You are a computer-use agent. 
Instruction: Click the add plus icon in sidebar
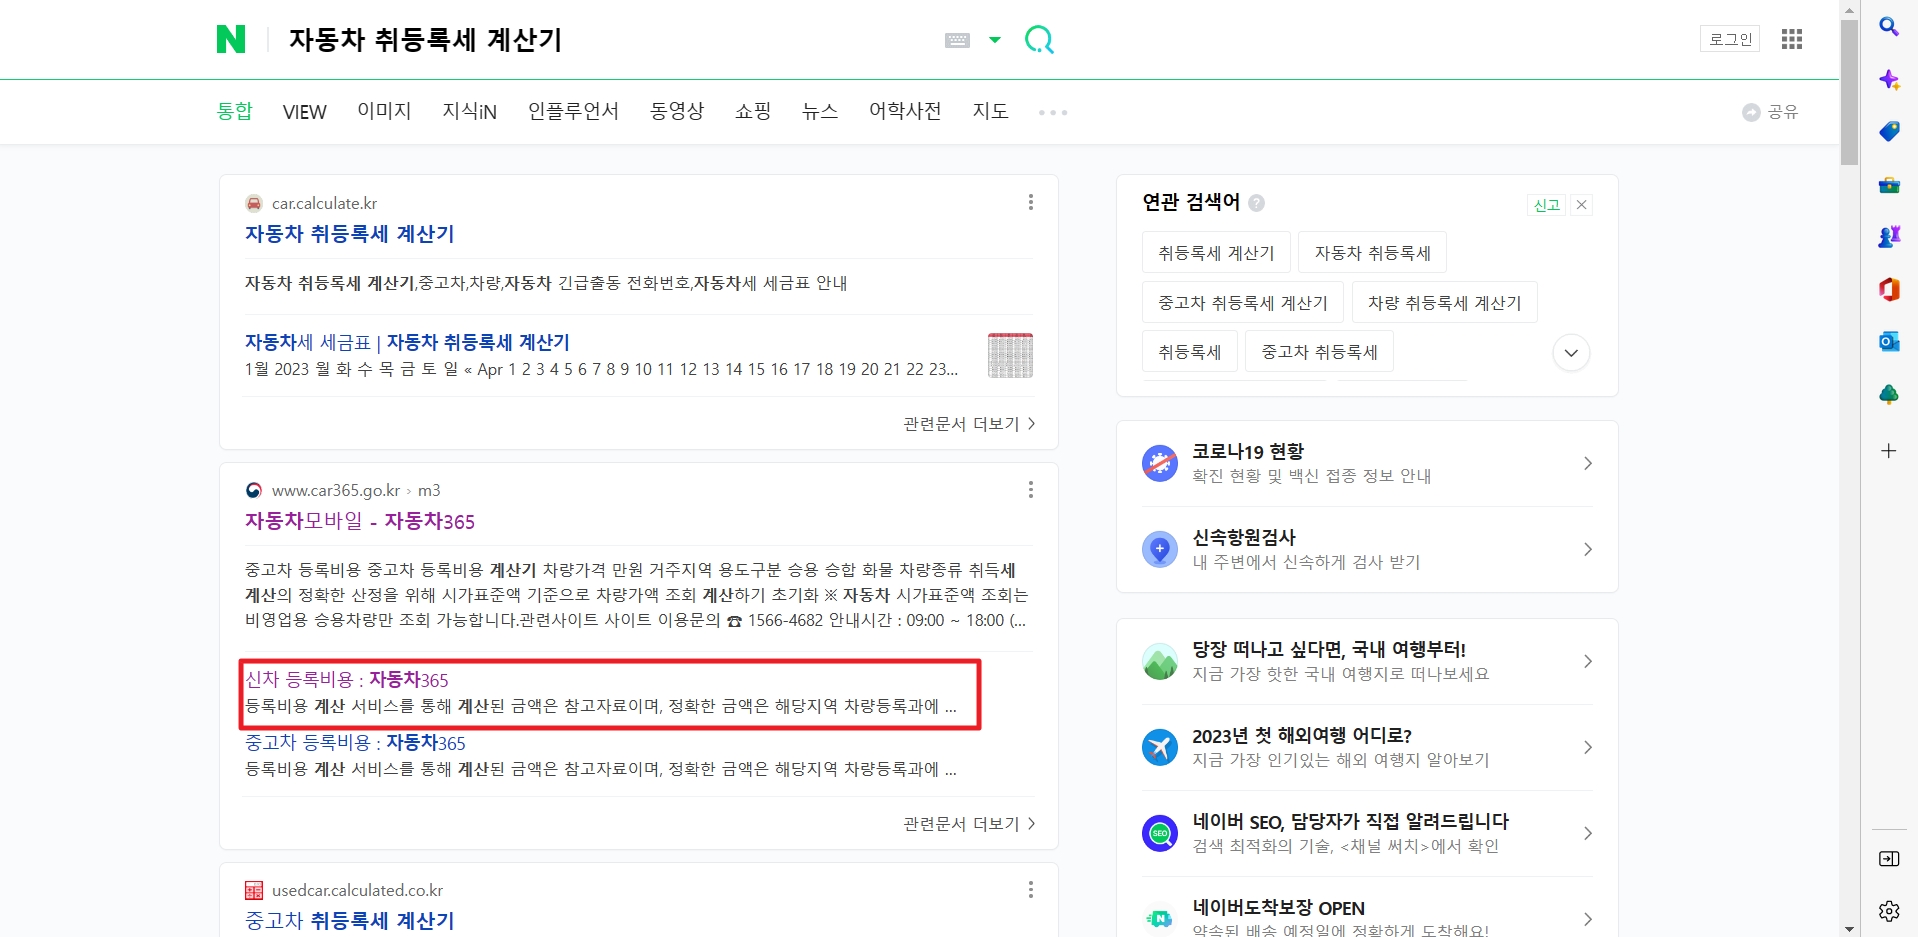pos(1888,451)
